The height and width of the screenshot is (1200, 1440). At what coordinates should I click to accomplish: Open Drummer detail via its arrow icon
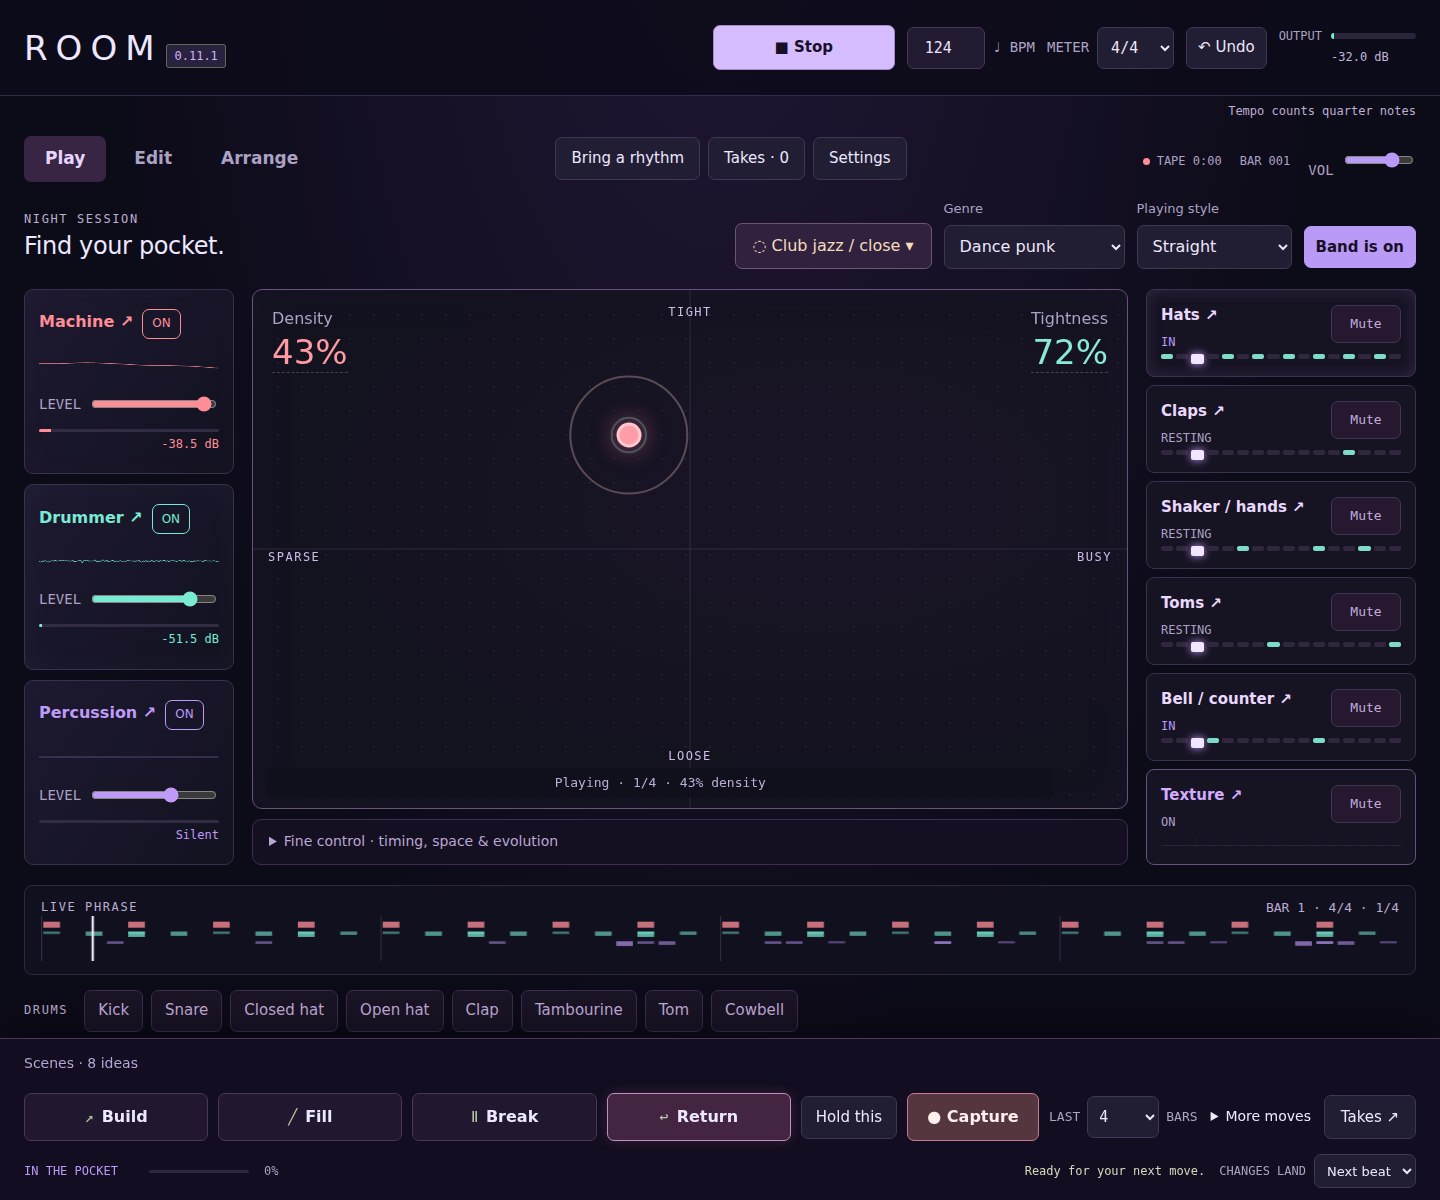click(x=136, y=518)
